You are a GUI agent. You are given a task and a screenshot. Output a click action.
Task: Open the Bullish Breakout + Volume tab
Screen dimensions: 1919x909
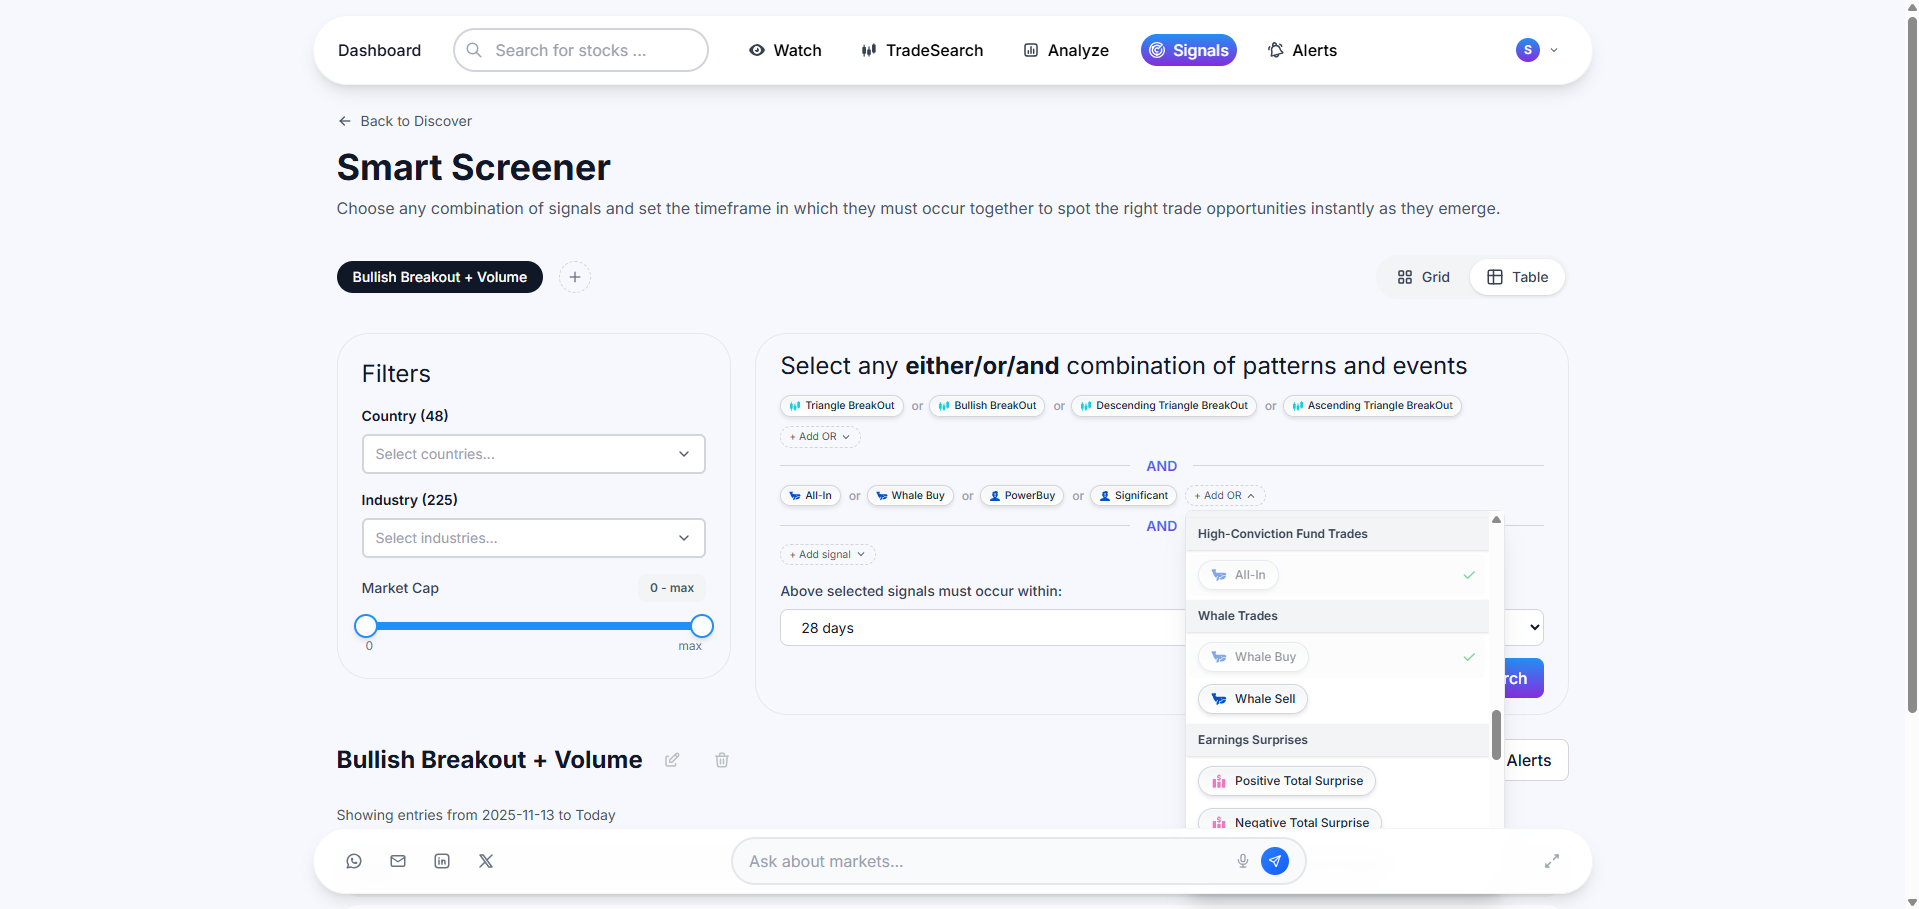pyautogui.click(x=439, y=277)
